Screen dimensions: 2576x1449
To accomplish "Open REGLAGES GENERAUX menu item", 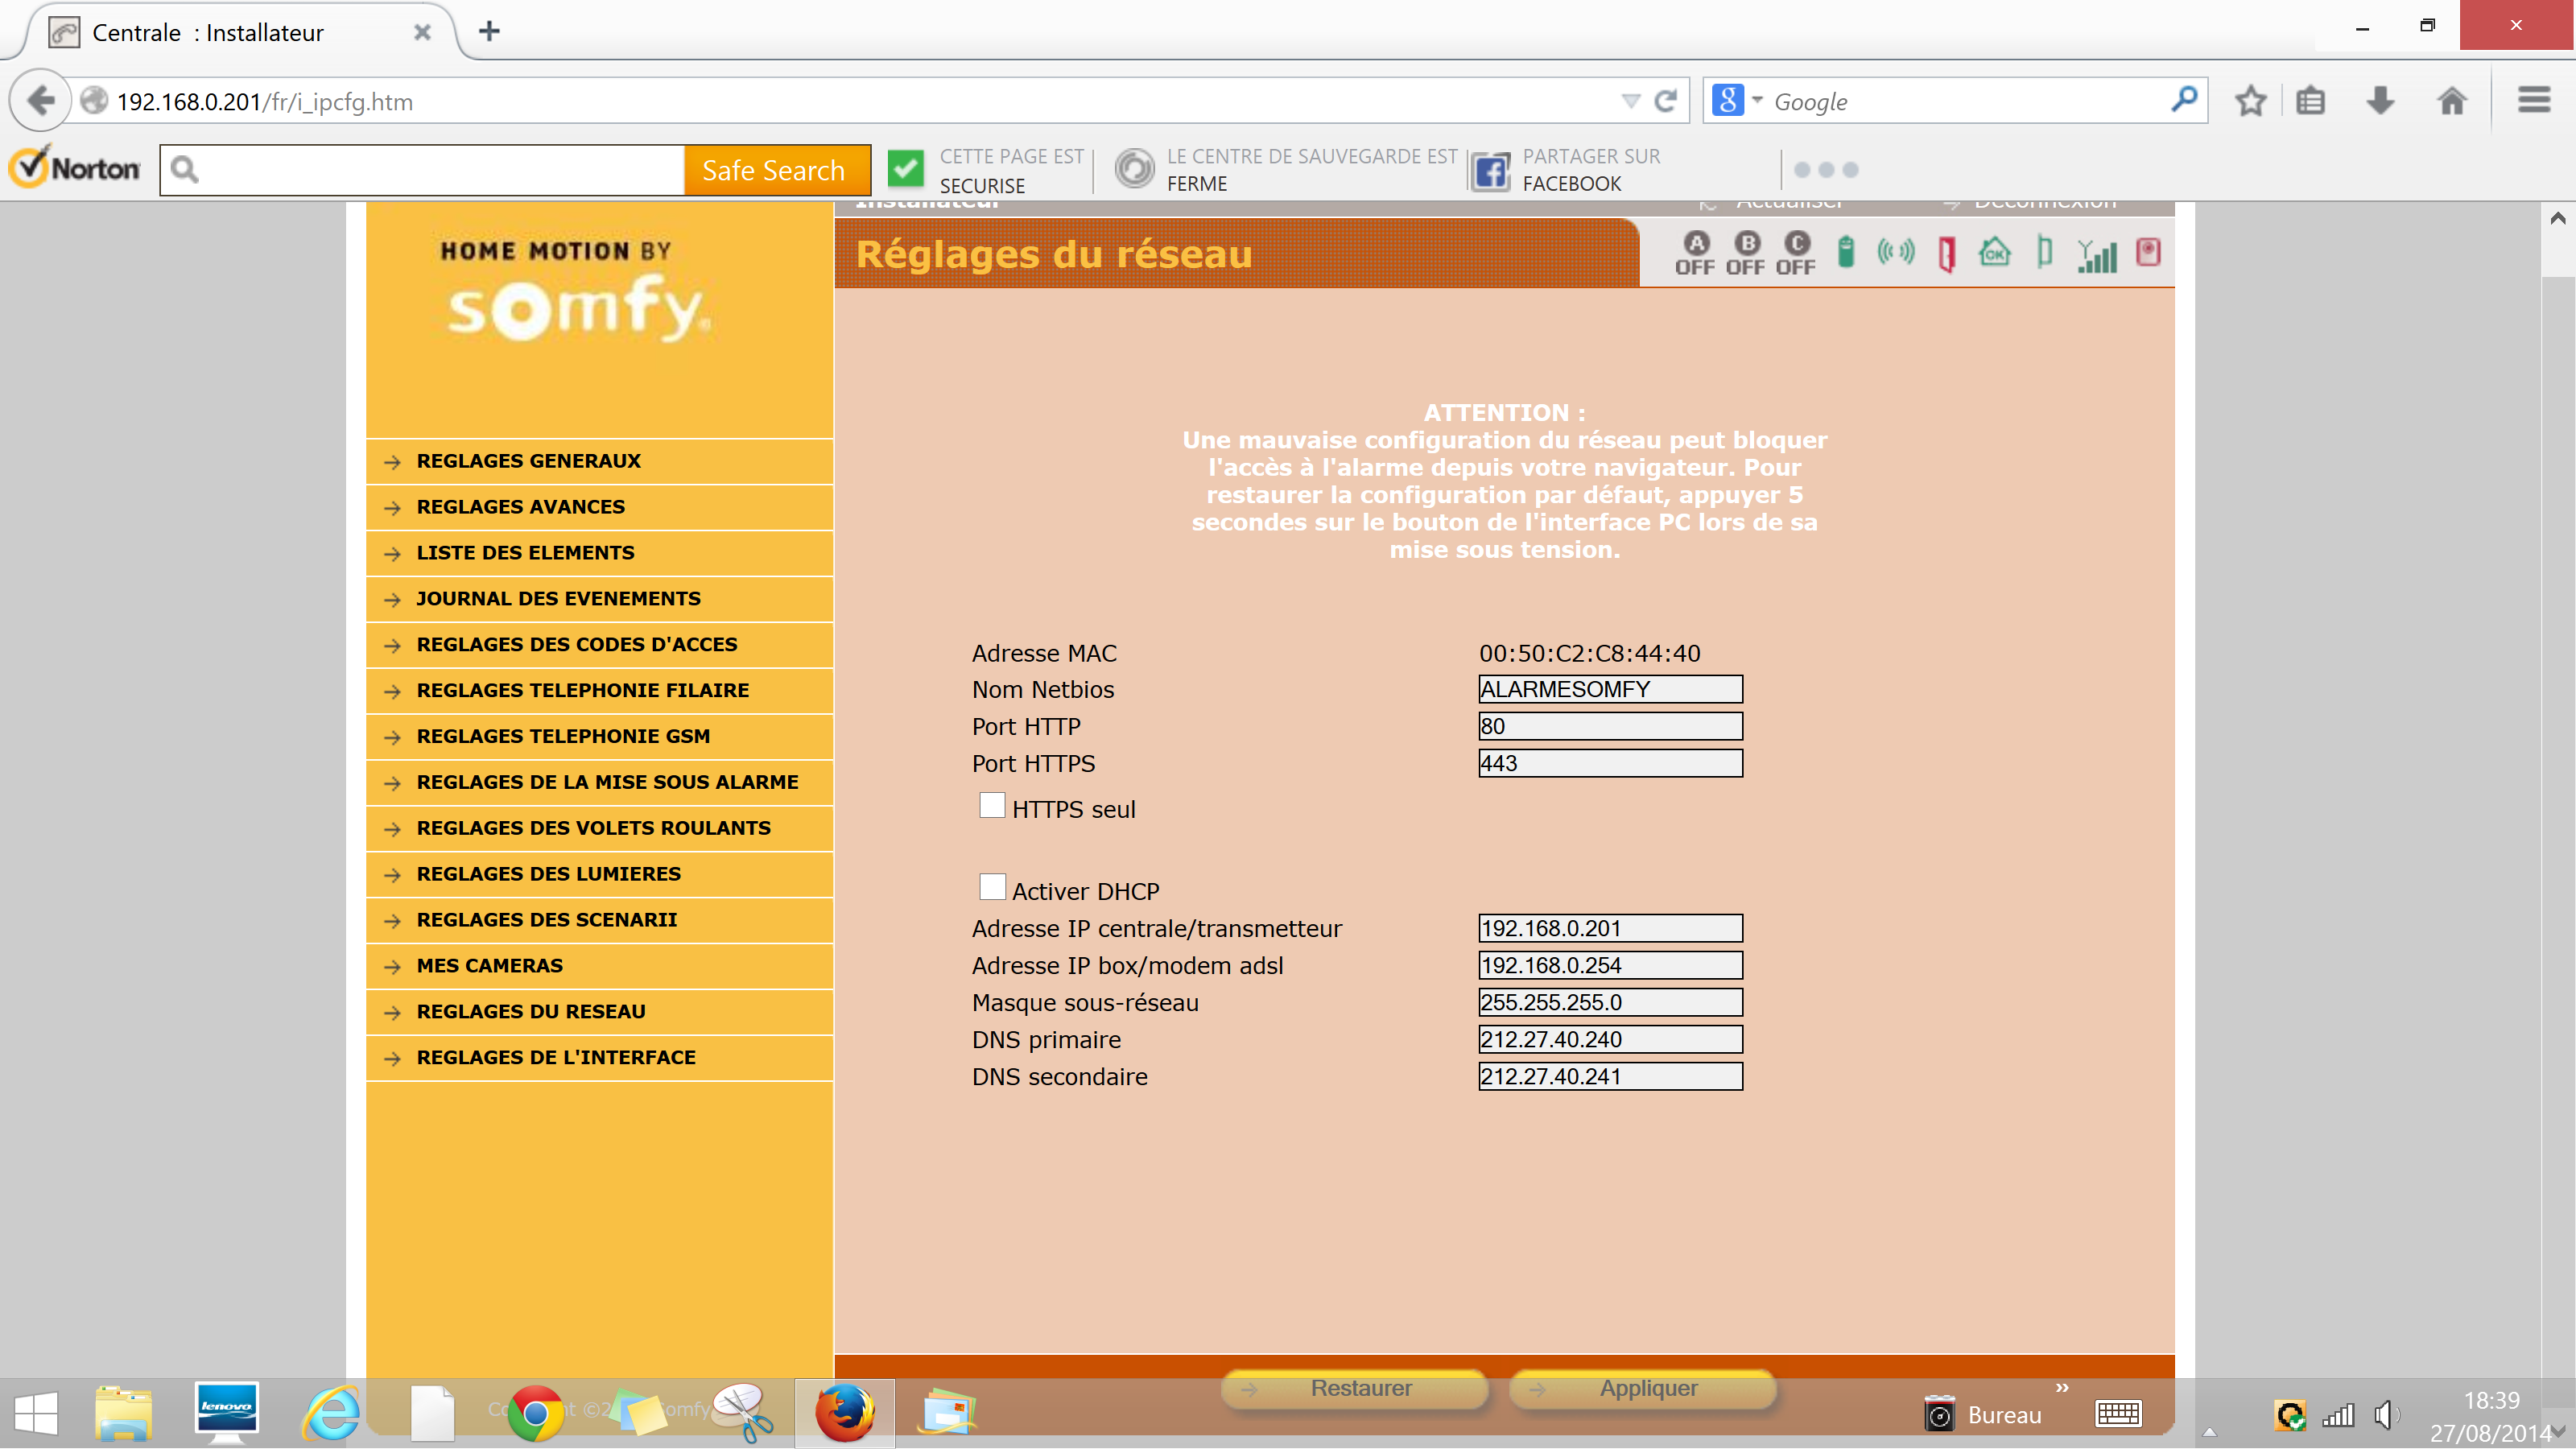I will 528,461.
